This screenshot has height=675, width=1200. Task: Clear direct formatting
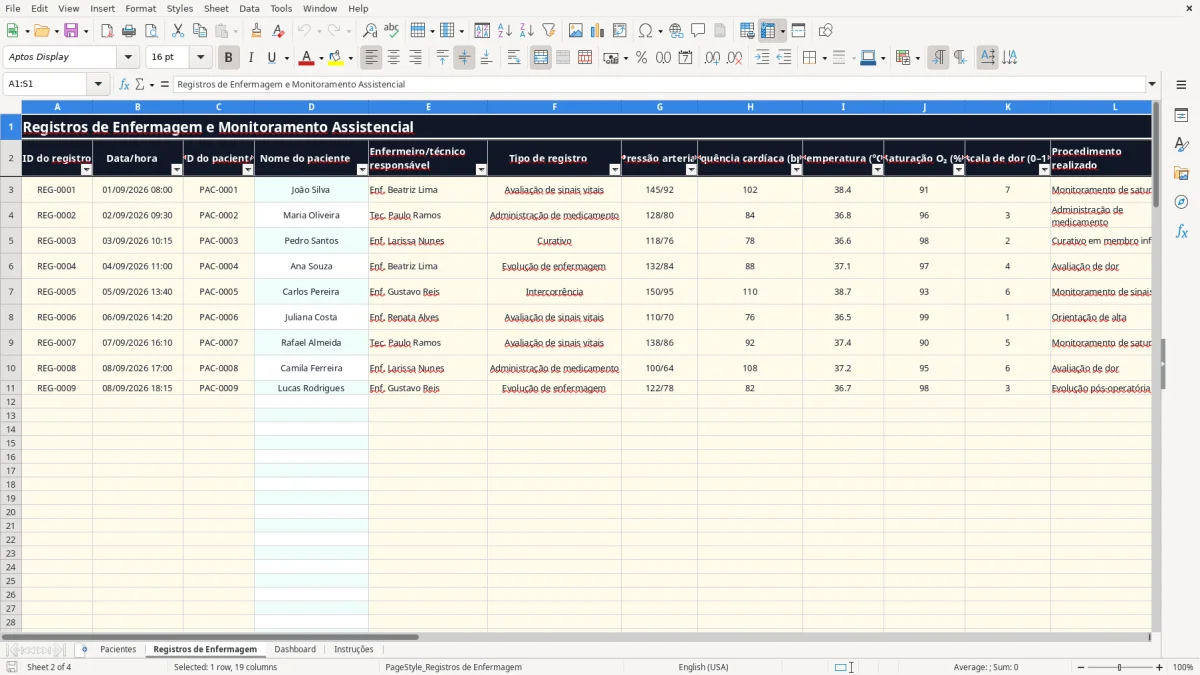click(278, 31)
